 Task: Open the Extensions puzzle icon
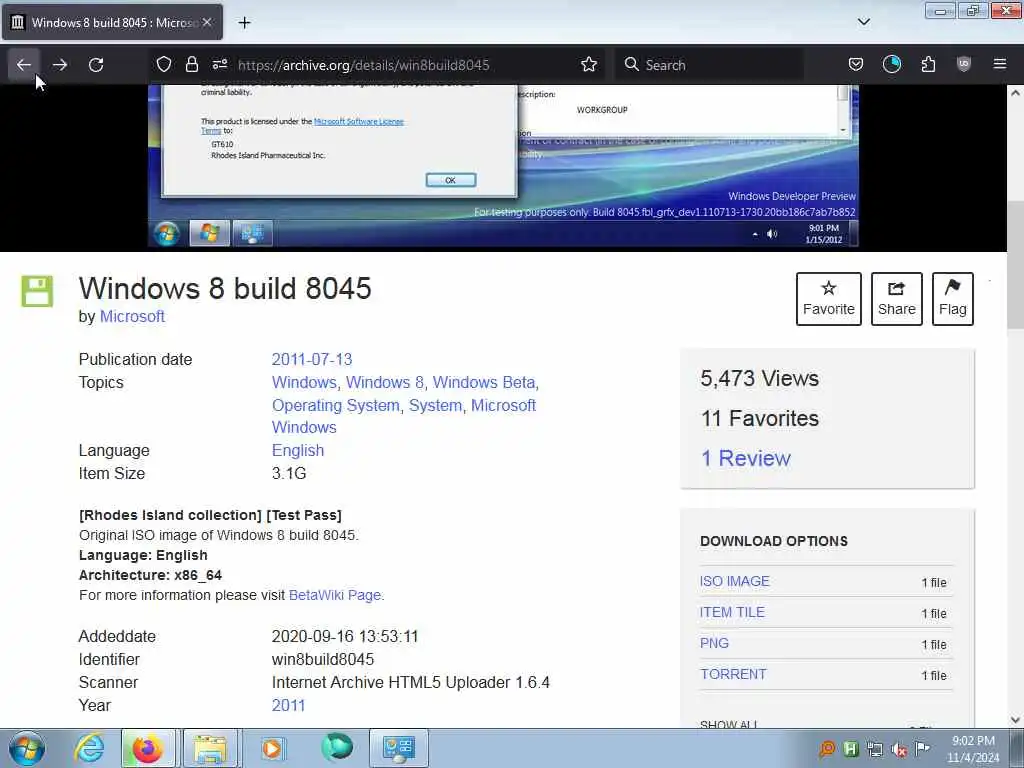click(x=928, y=64)
